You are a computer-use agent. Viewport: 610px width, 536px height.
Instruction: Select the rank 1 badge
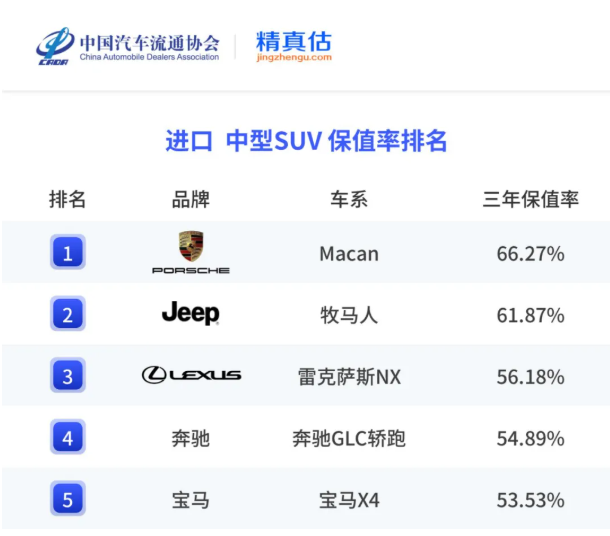68,253
